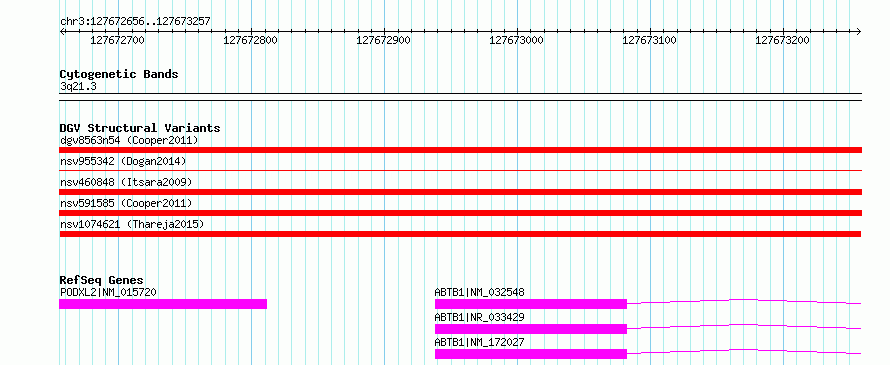Viewport: 890px width, 365px height.
Task: Click the ABTB1|NM_172027 gene label
Action: pyautogui.click(x=480, y=342)
